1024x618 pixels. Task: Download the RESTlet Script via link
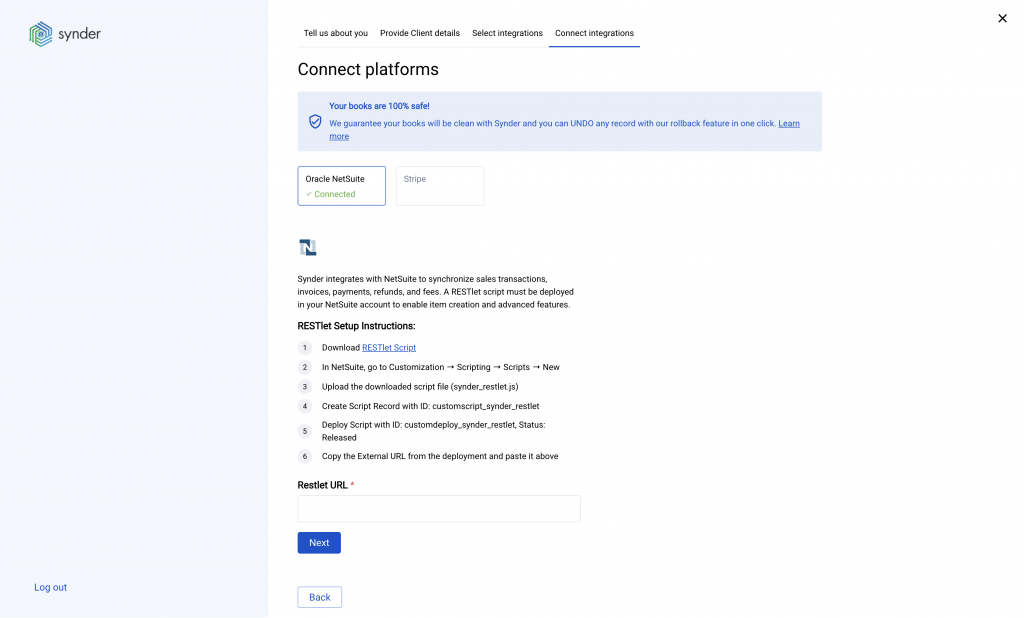[x=389, y=348]
